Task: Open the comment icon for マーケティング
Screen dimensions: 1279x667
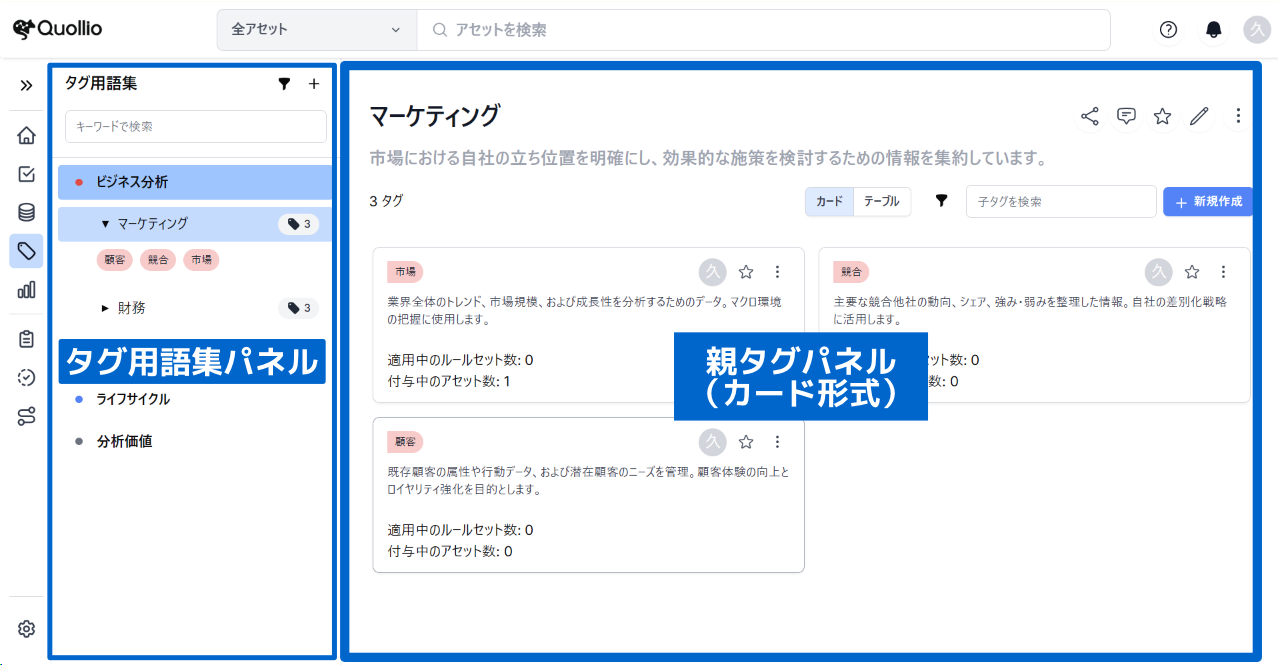Action: [x=1126, y=116]
